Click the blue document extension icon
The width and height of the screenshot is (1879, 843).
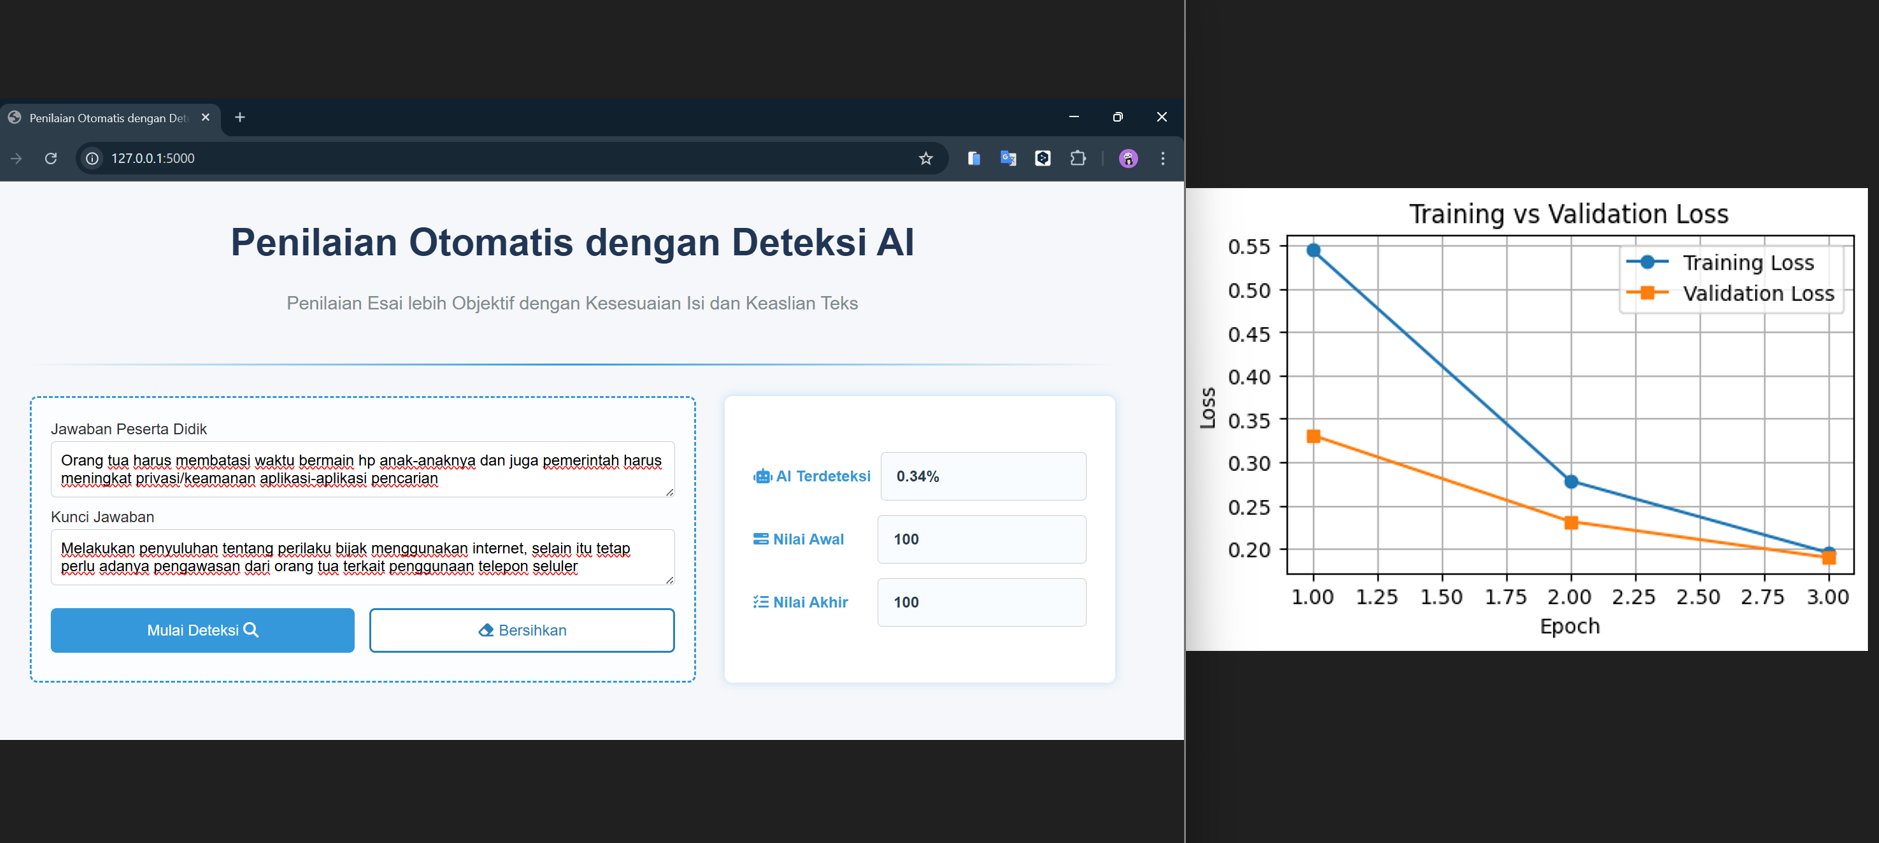coord(973,158)
